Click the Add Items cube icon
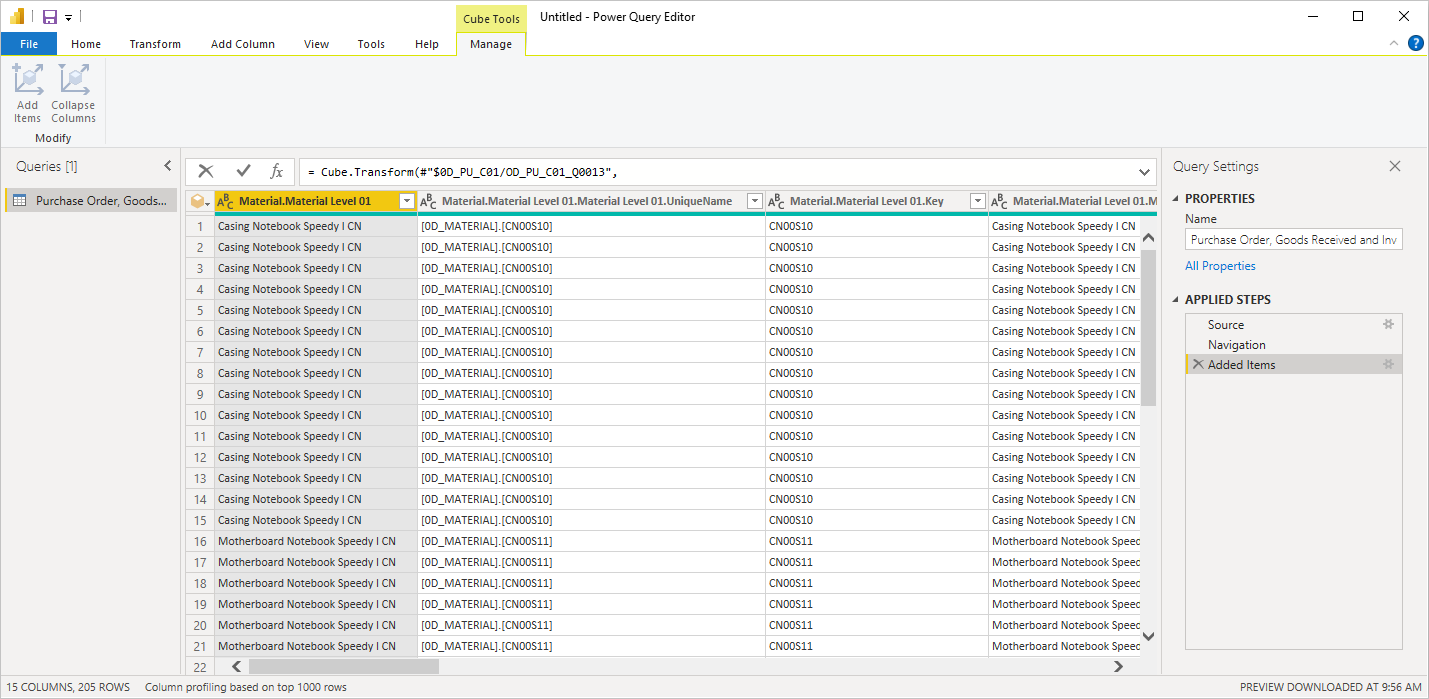Screen dimensions: 1429x699 pyautogui.click(x=27, y=80)
